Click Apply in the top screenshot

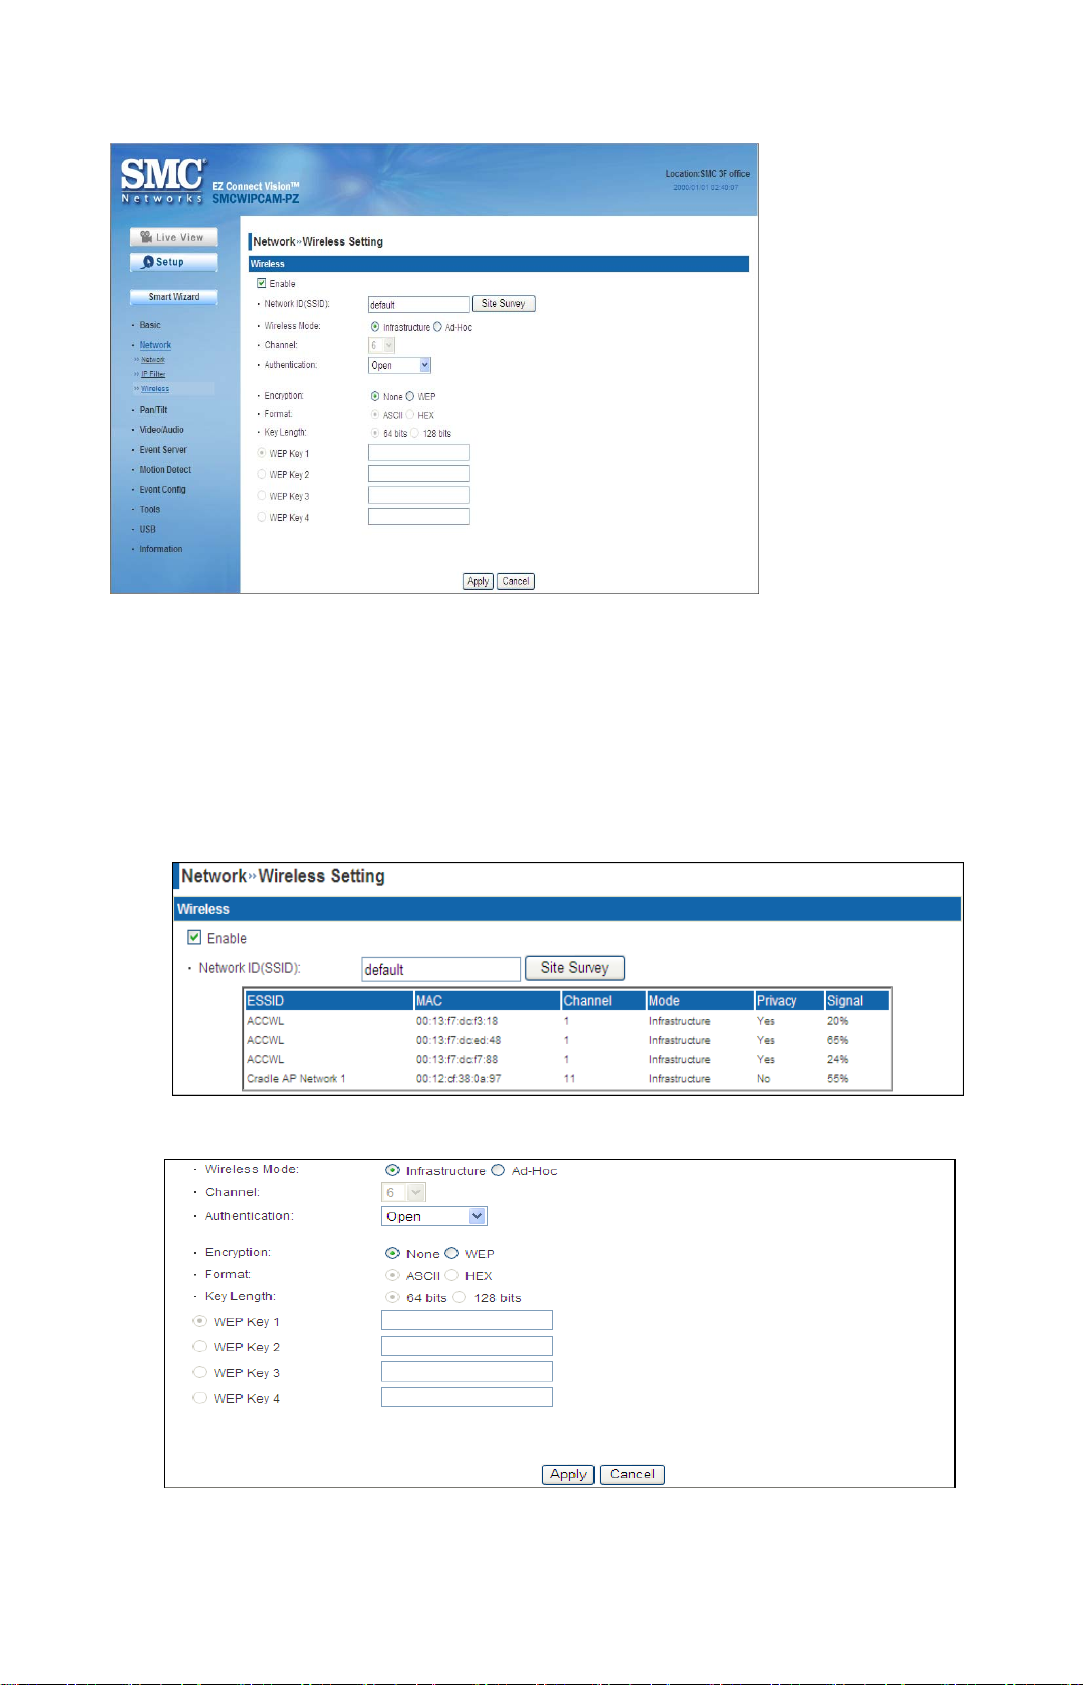(x=479, y=581)
